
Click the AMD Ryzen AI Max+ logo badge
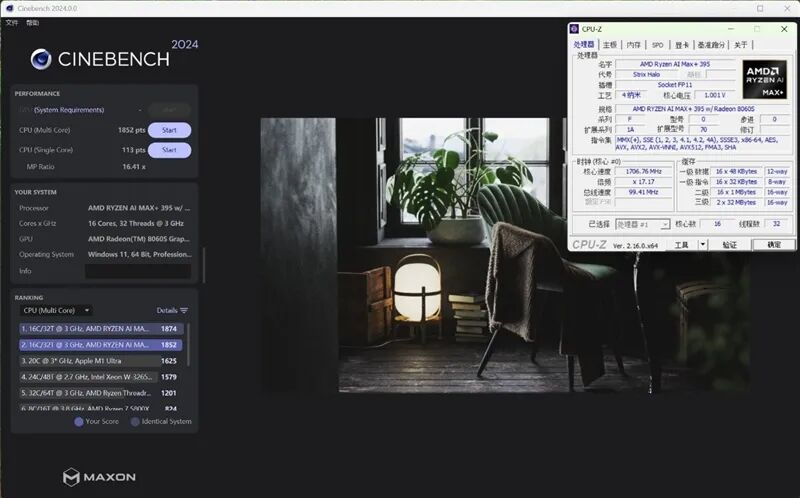(764, 79)
